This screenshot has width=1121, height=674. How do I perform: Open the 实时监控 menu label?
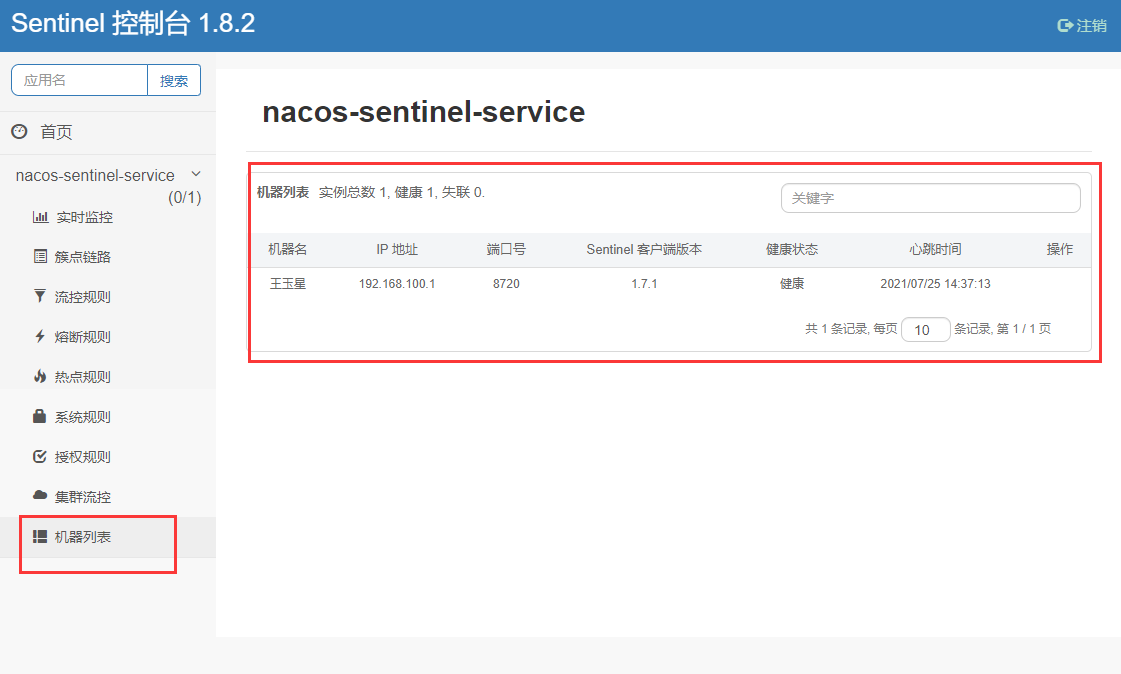(84, 217)
